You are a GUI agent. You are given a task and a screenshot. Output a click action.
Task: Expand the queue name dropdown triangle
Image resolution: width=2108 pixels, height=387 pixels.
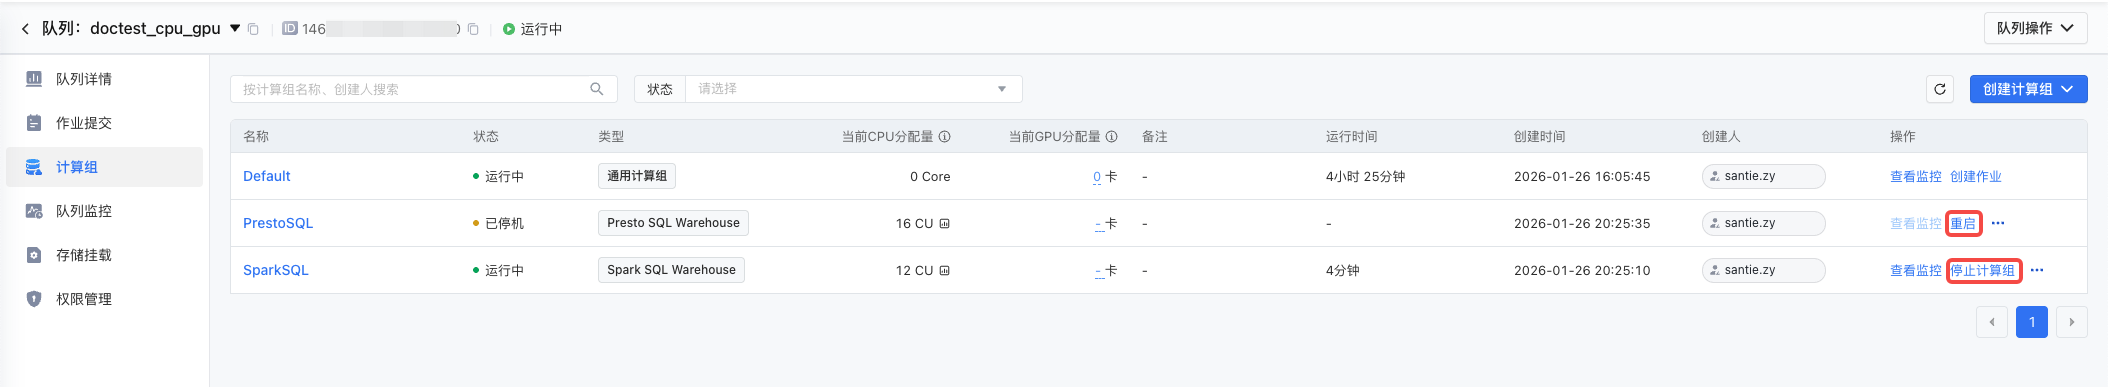coord(235,28)
